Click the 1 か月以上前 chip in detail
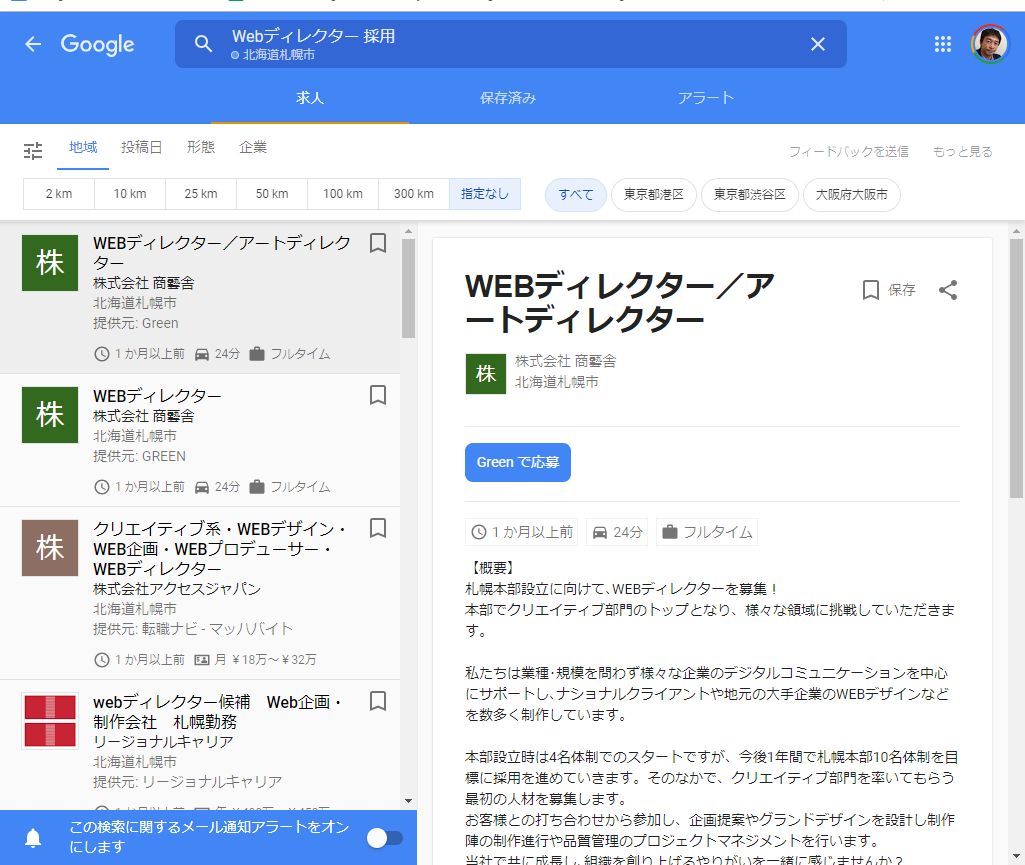The height and width of the screenshot is (865, 1025). click(x=522, y=532)
